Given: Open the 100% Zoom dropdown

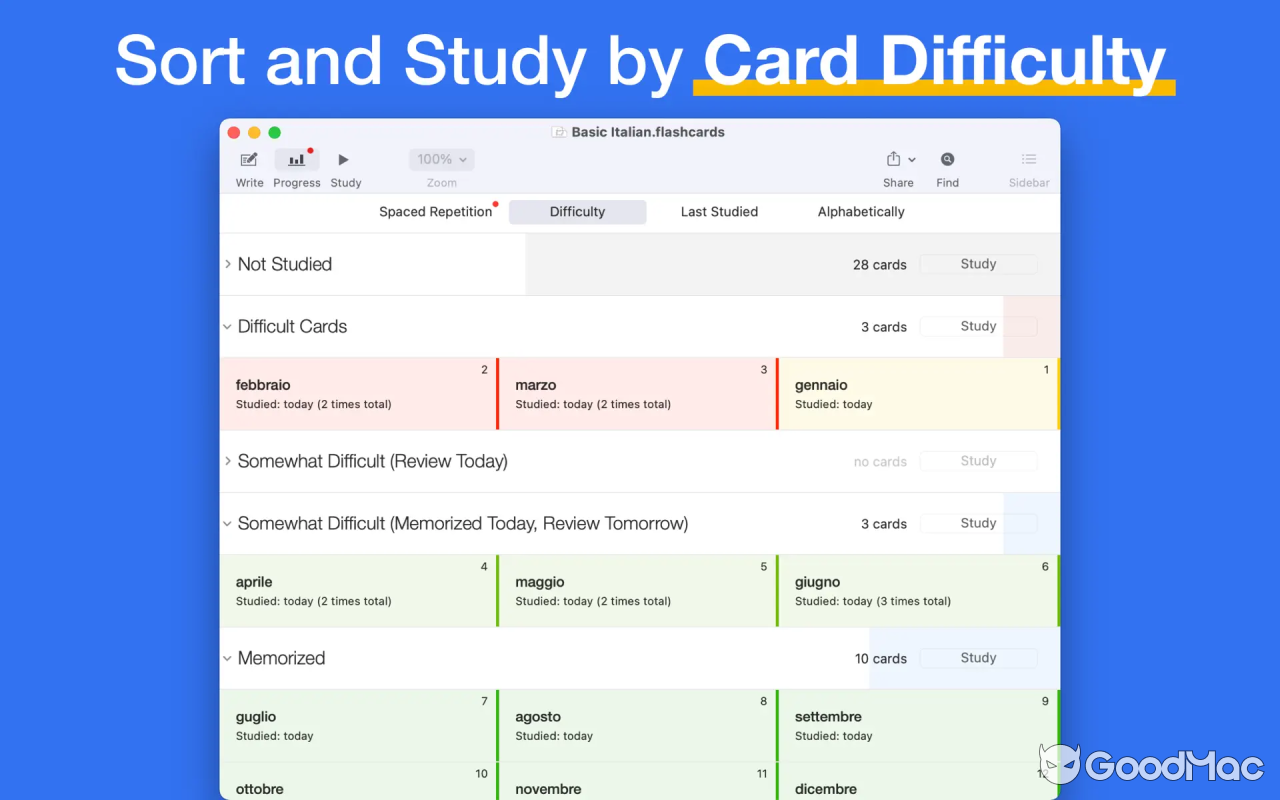Looking at the screenshot, I should click(441, 159).
